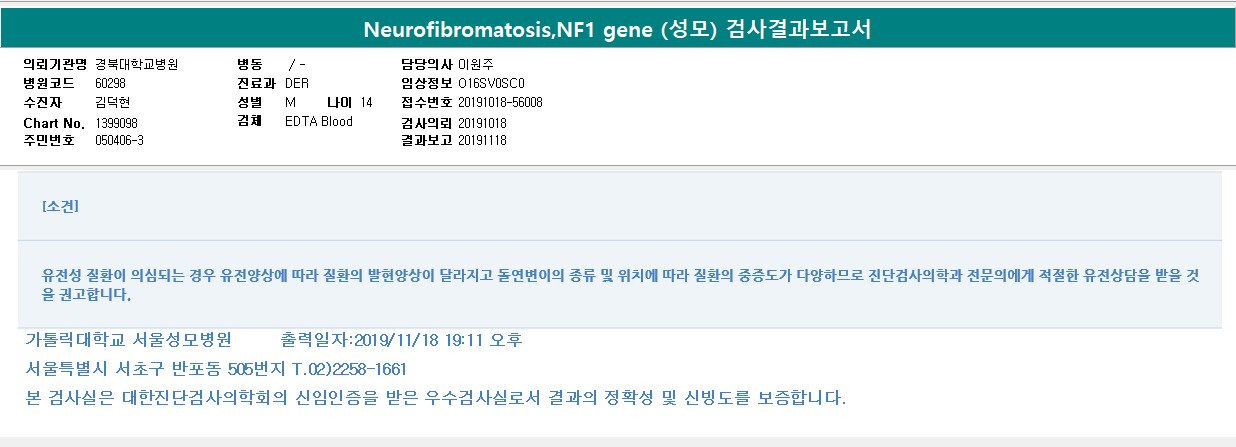Click the 진료과 value DER
Viewport: 1236px width, 447px height.
click(297, 83)
